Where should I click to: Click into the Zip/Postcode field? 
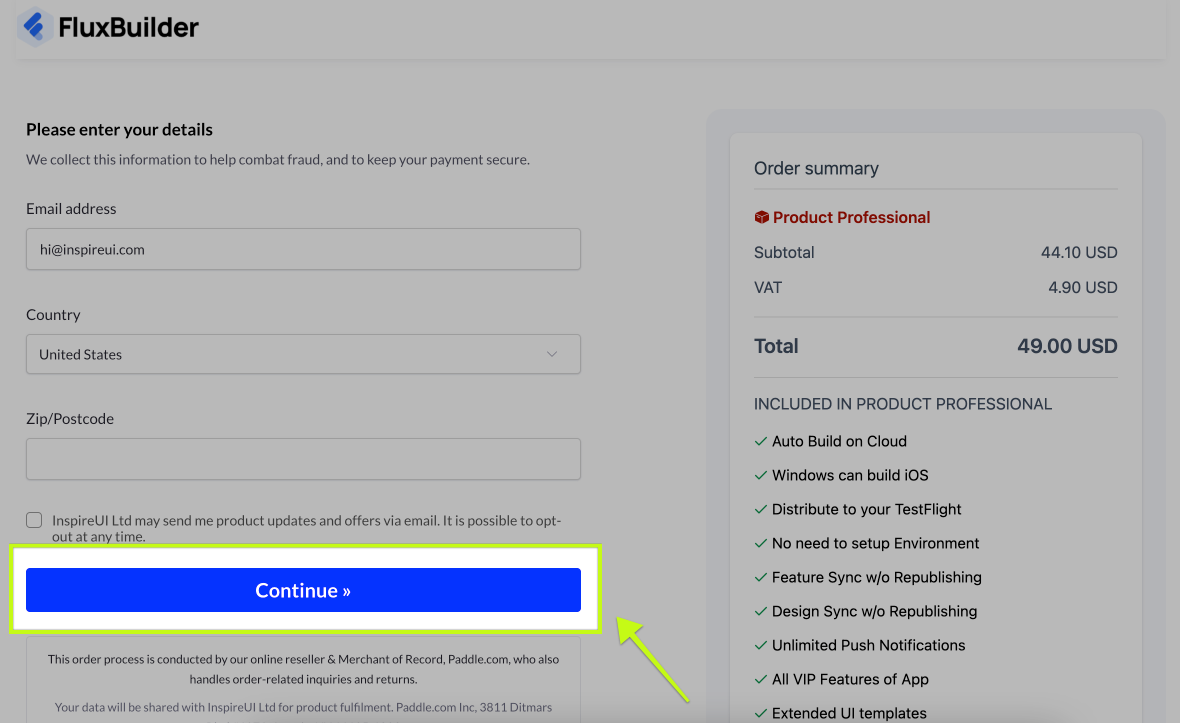click(303, 459)
